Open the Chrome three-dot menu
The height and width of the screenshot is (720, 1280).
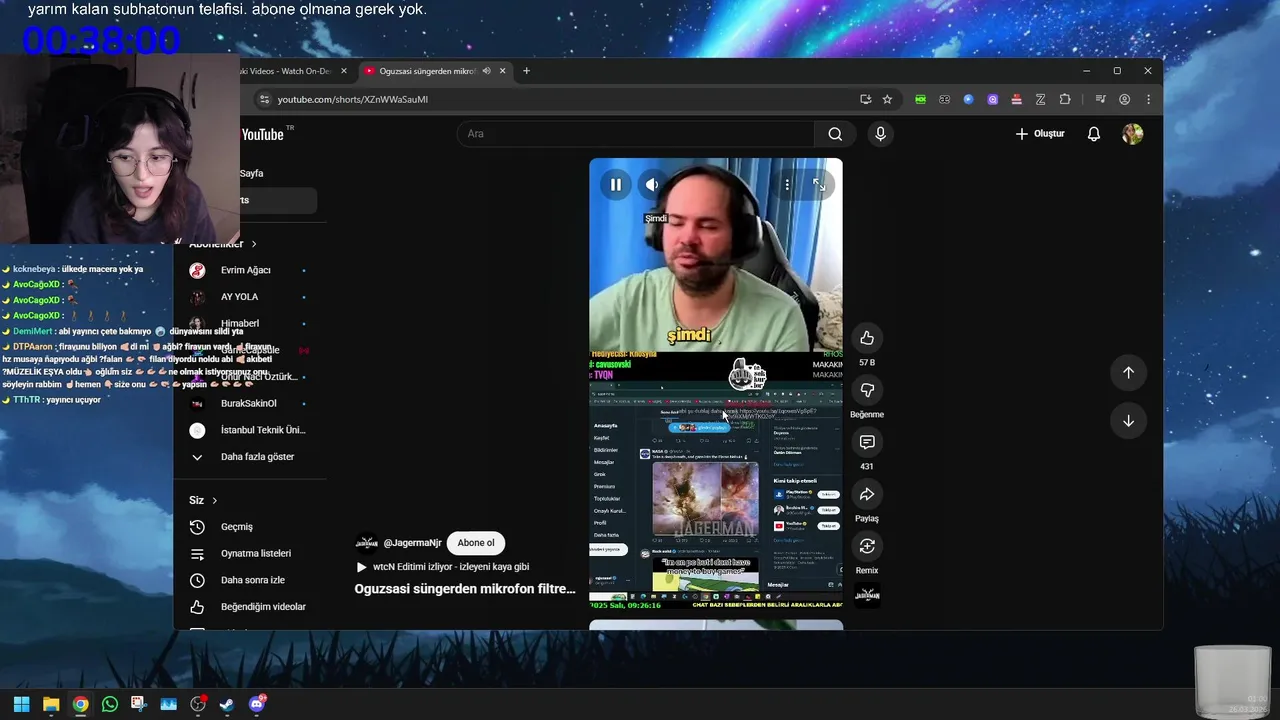1148,99
